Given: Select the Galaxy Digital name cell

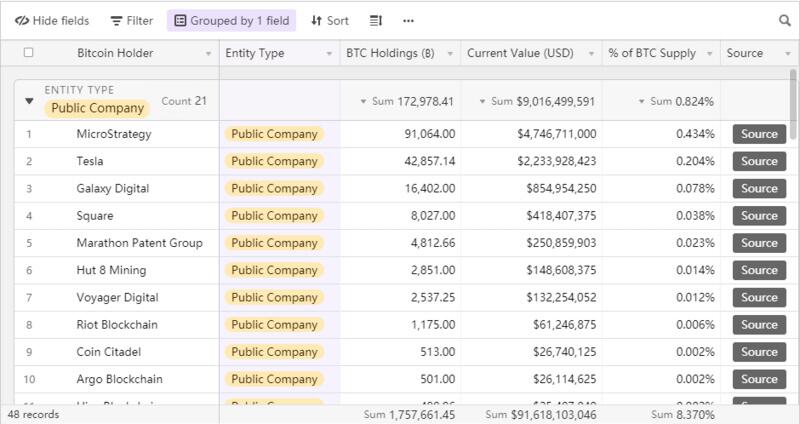Looking at the screenshot, I should click(x=117, y=188).
